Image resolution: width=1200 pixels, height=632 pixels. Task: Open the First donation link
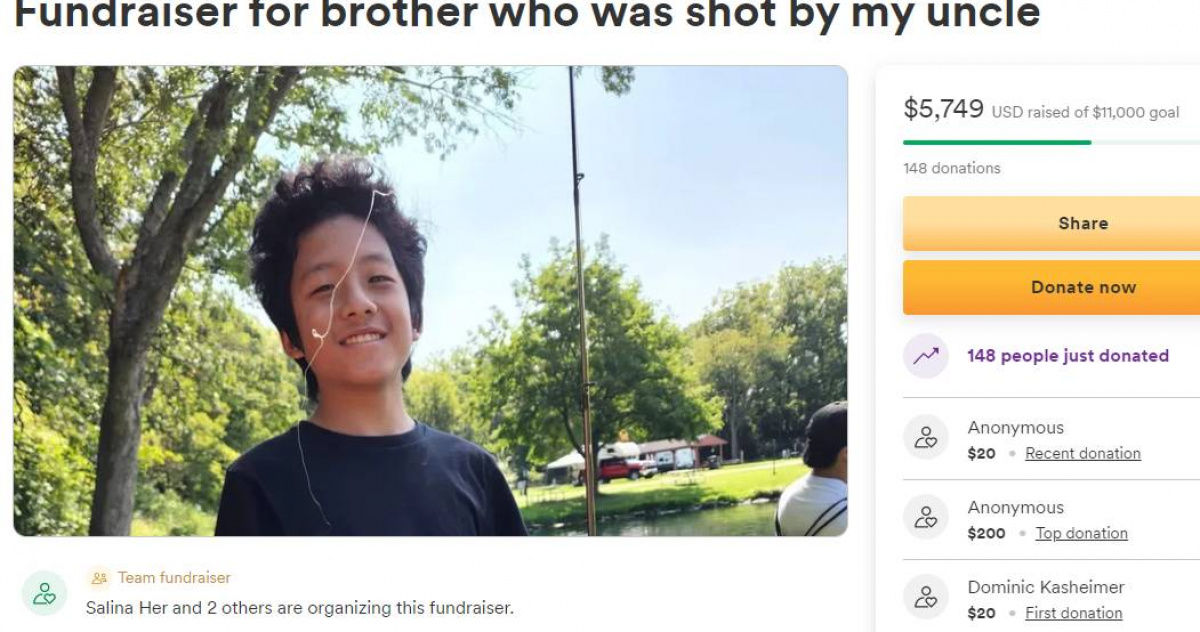tap(1073, 613)
